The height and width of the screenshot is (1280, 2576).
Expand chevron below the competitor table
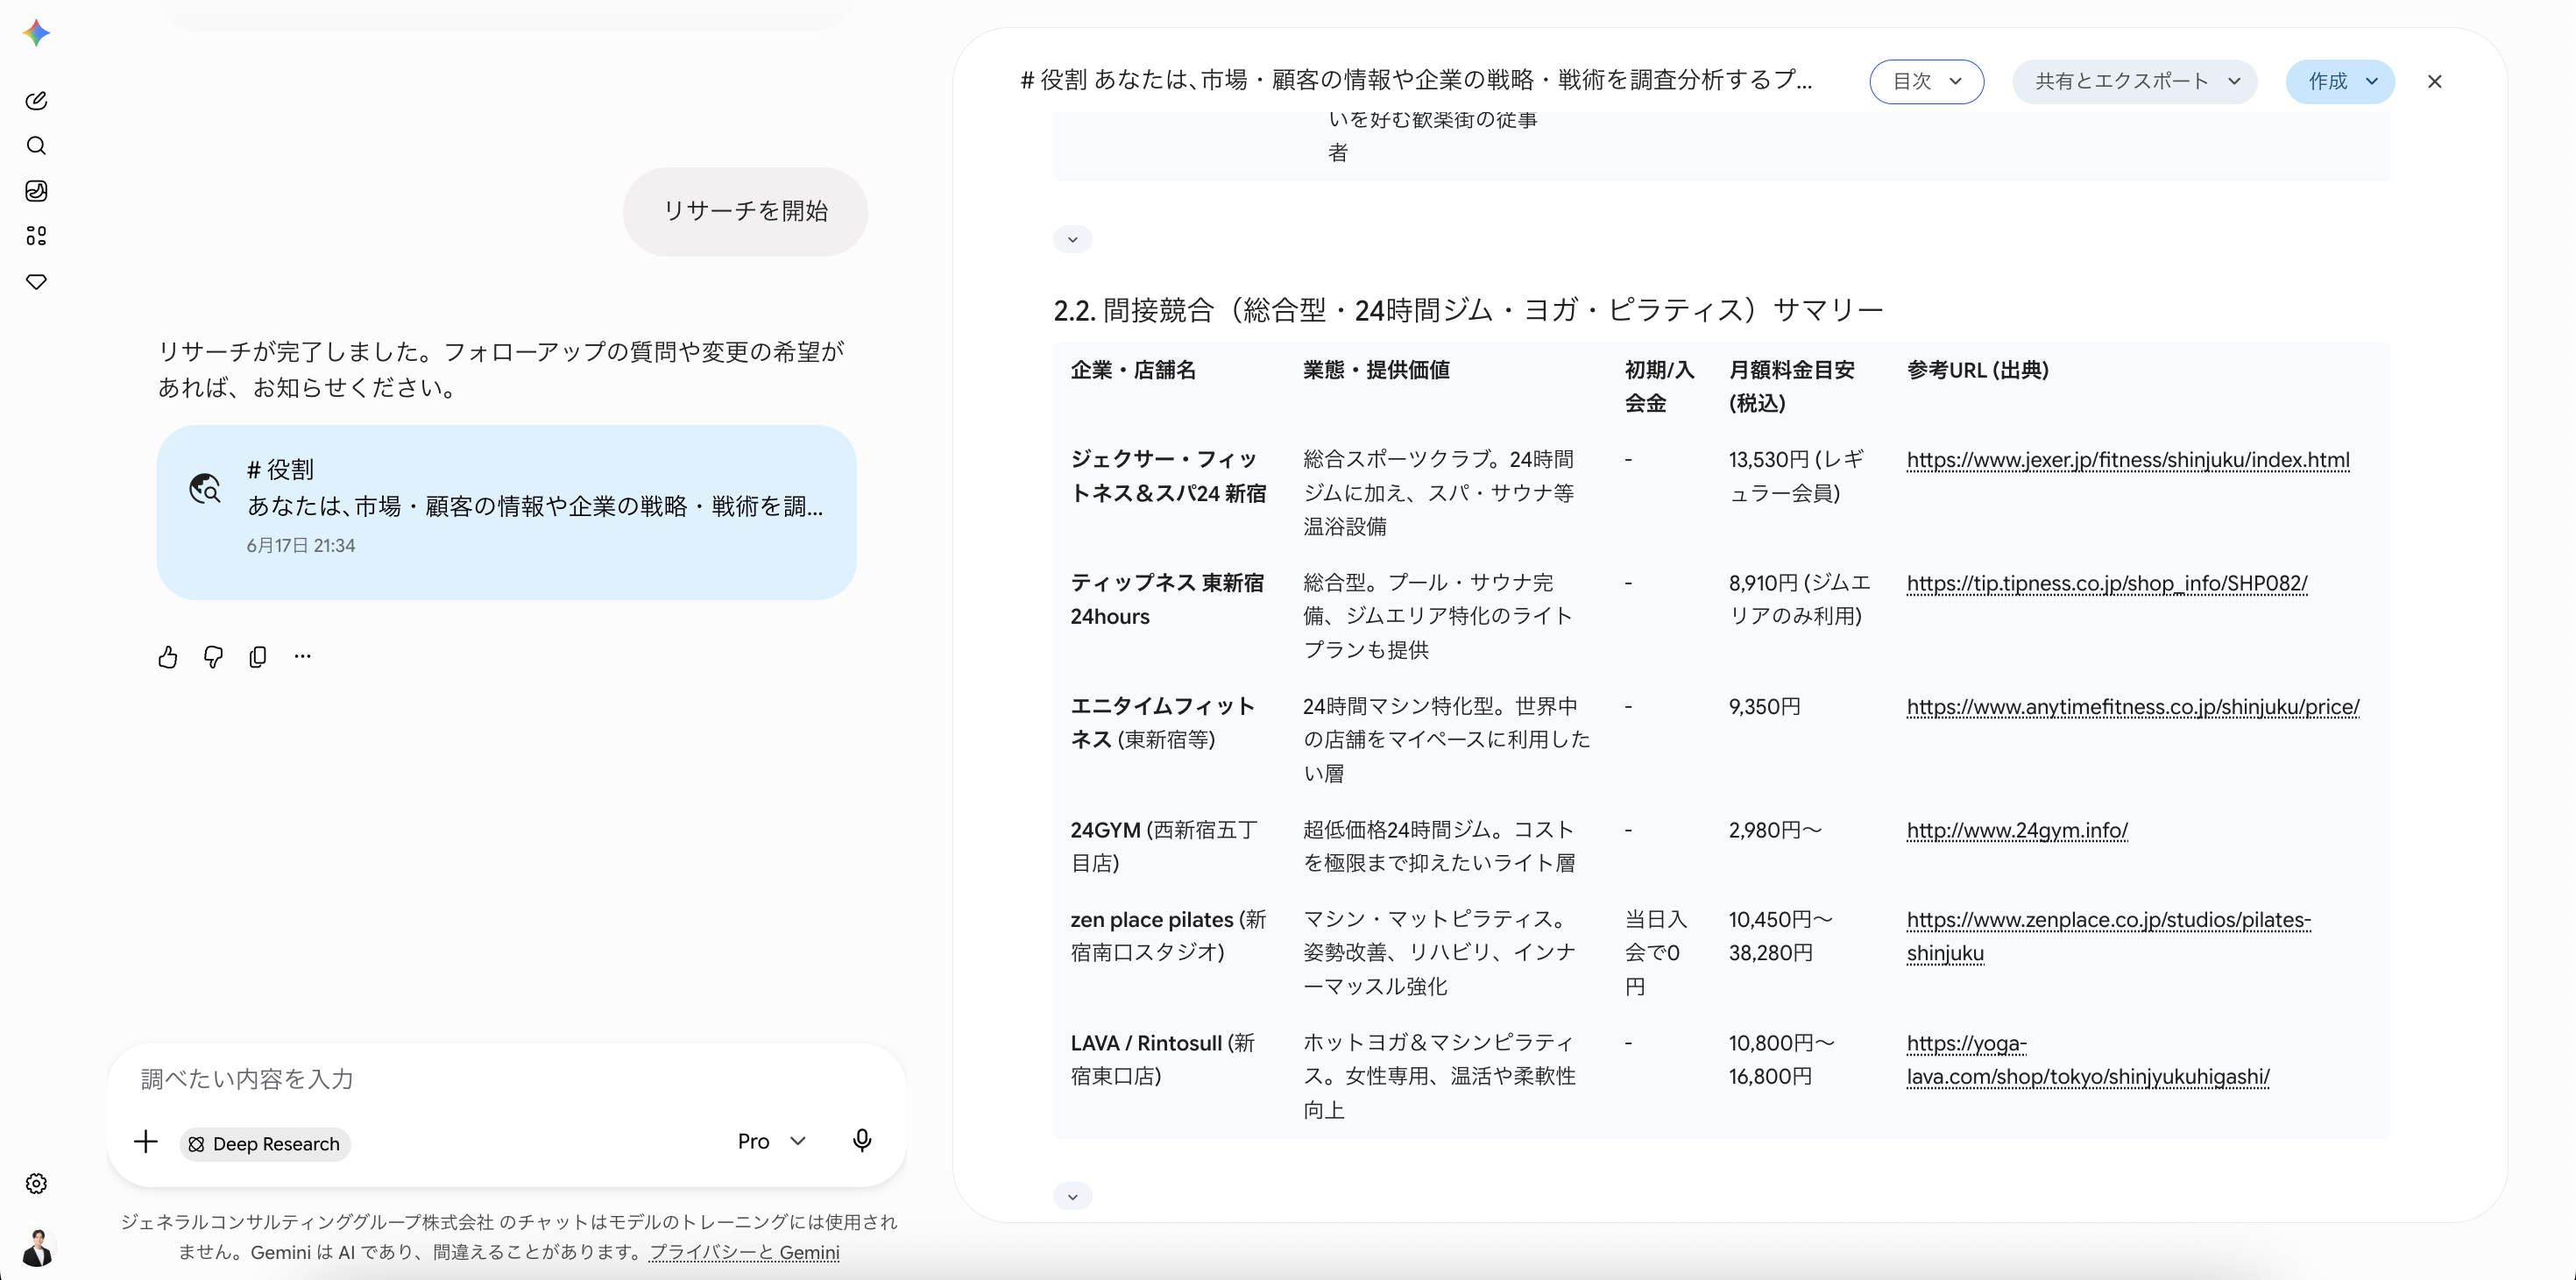pos(1073,1196)
